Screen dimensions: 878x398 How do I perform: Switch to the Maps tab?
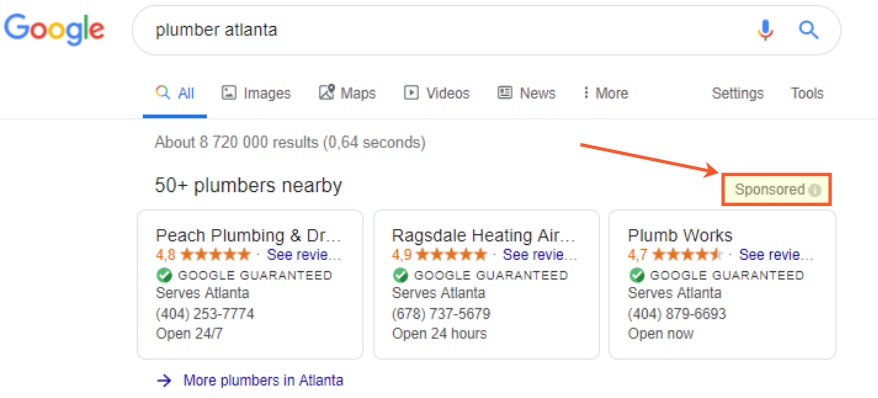pyautogui.click(x=347, y=93)
